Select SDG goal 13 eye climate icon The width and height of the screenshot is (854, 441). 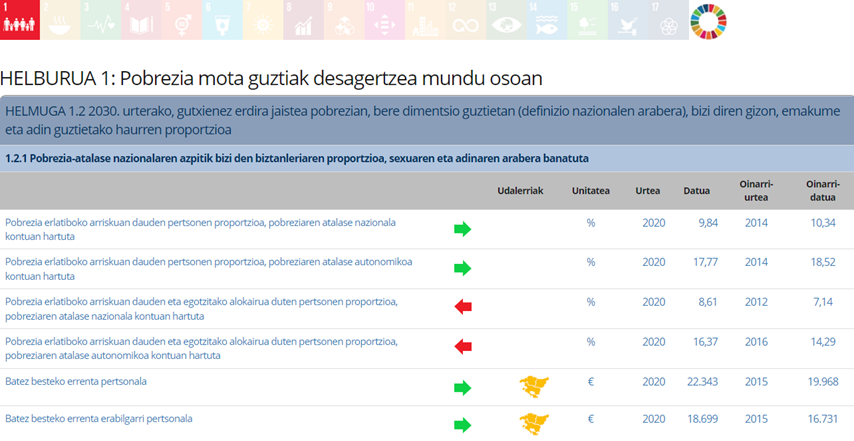pyautogui.click(x=506, y=20)
